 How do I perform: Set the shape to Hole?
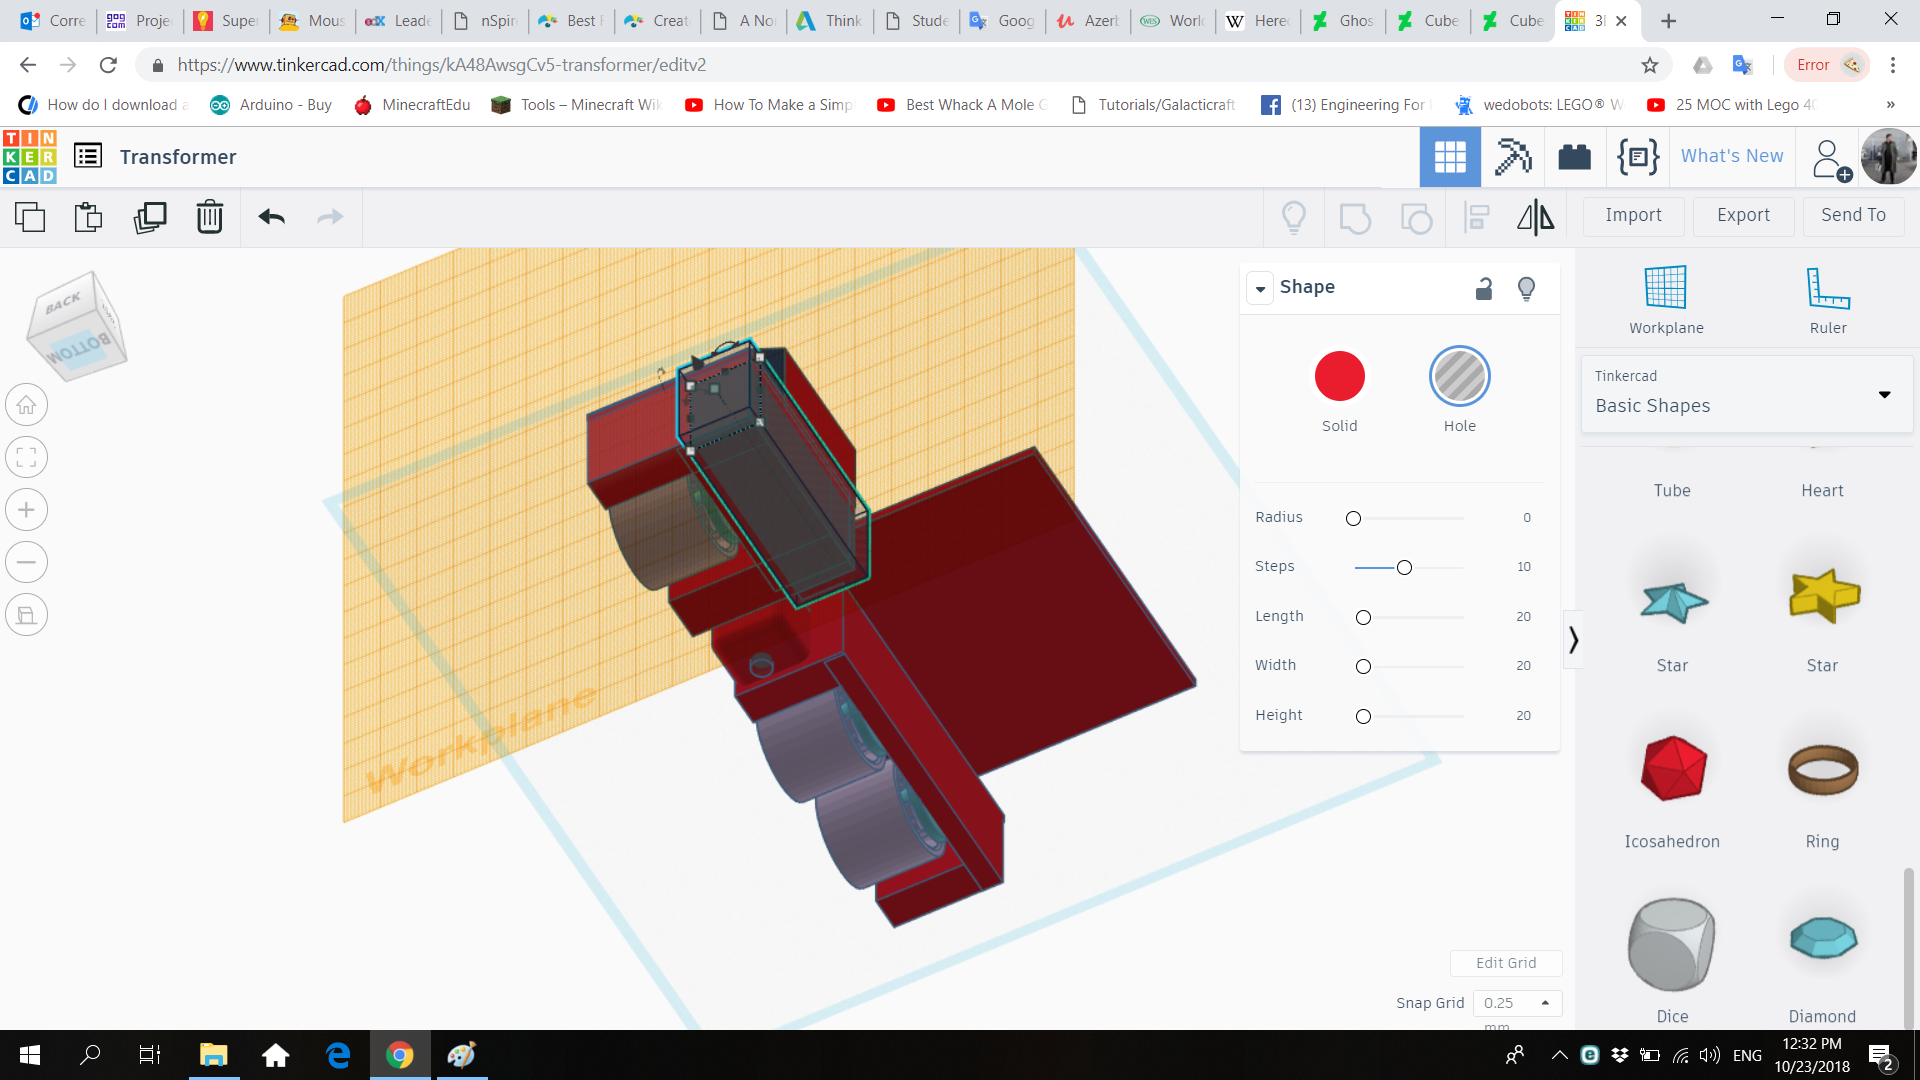pyautogui.click(x=1459, y=376)
